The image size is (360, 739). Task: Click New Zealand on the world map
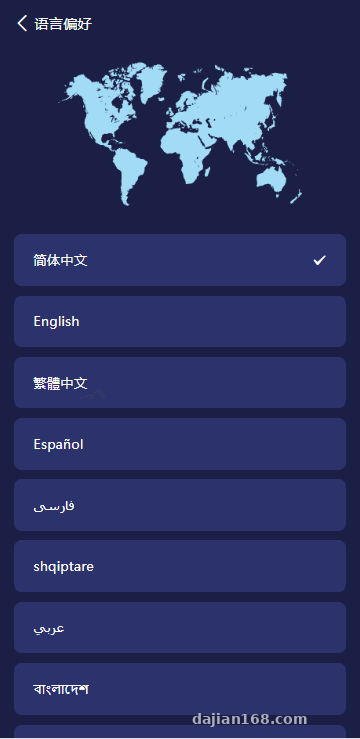tap(296, 197)
